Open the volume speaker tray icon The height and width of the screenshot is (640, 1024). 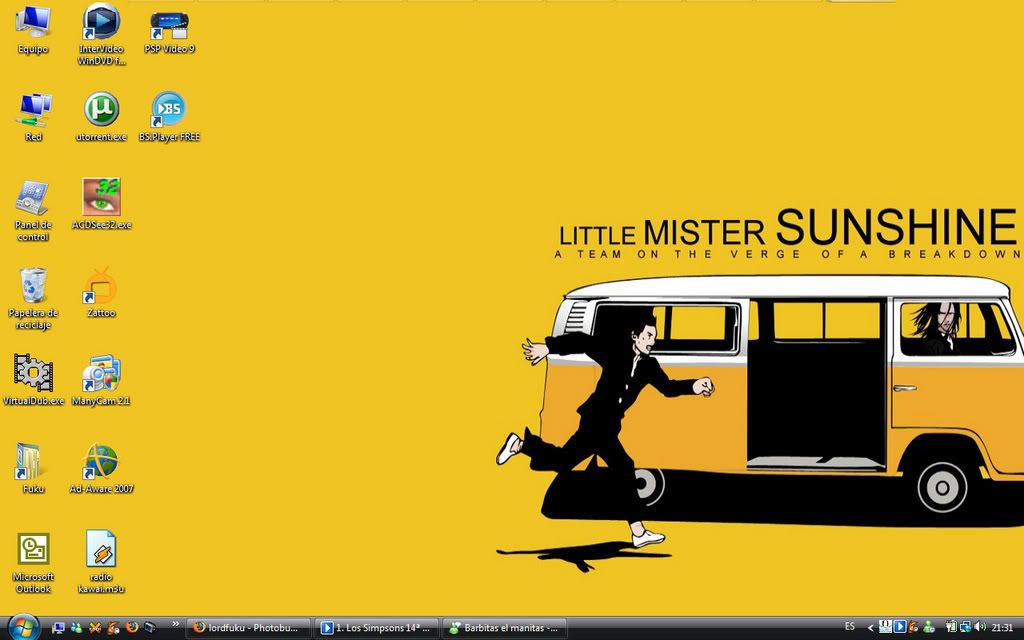[980, 628]
